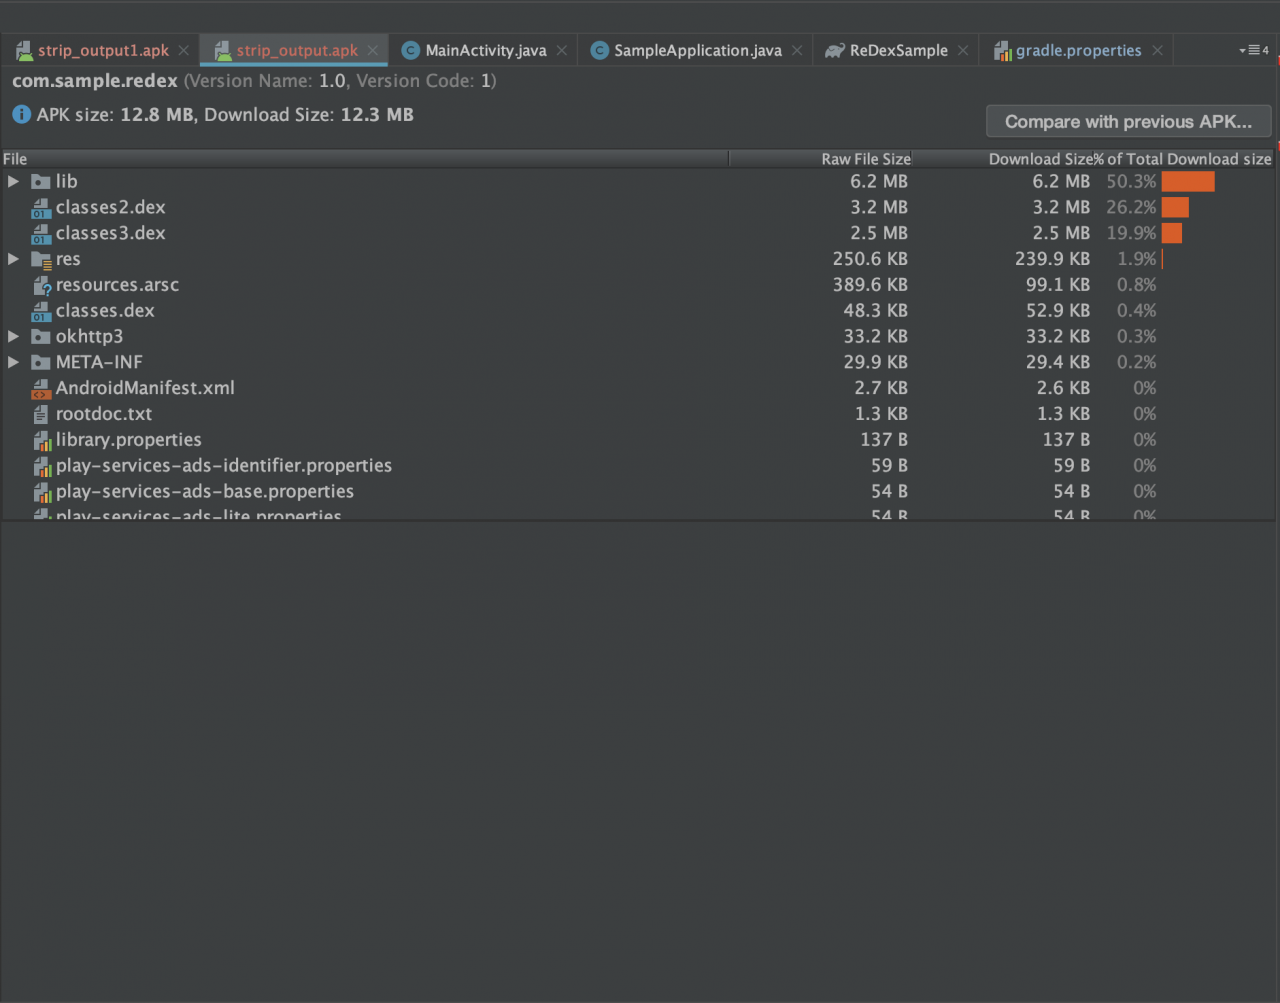The height and width of the screenshot is (1003, 1280).
Task: Expand the META-INF folder
Action: tap(13, 362)
